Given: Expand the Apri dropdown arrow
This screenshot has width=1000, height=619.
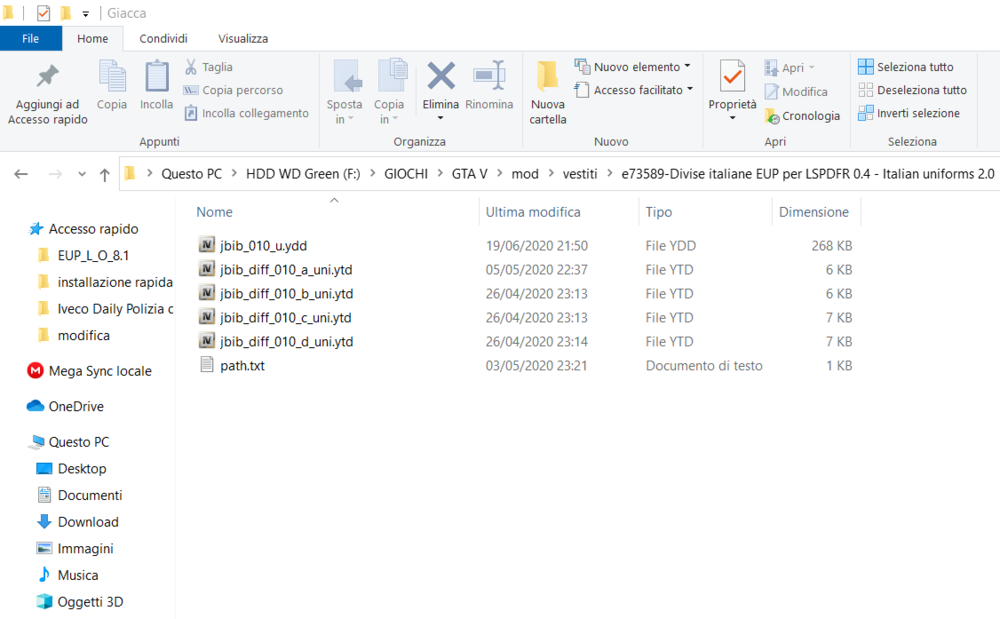Looking at the screenshot, I should 811,67.
